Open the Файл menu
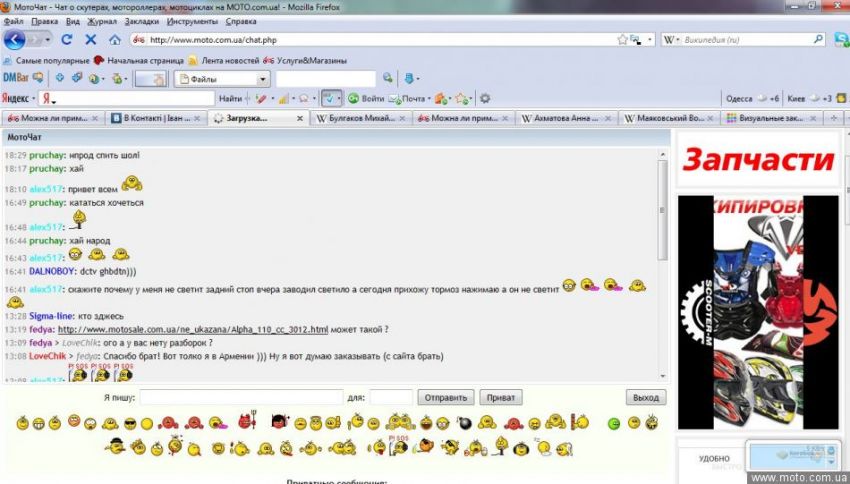 (14, 22)
